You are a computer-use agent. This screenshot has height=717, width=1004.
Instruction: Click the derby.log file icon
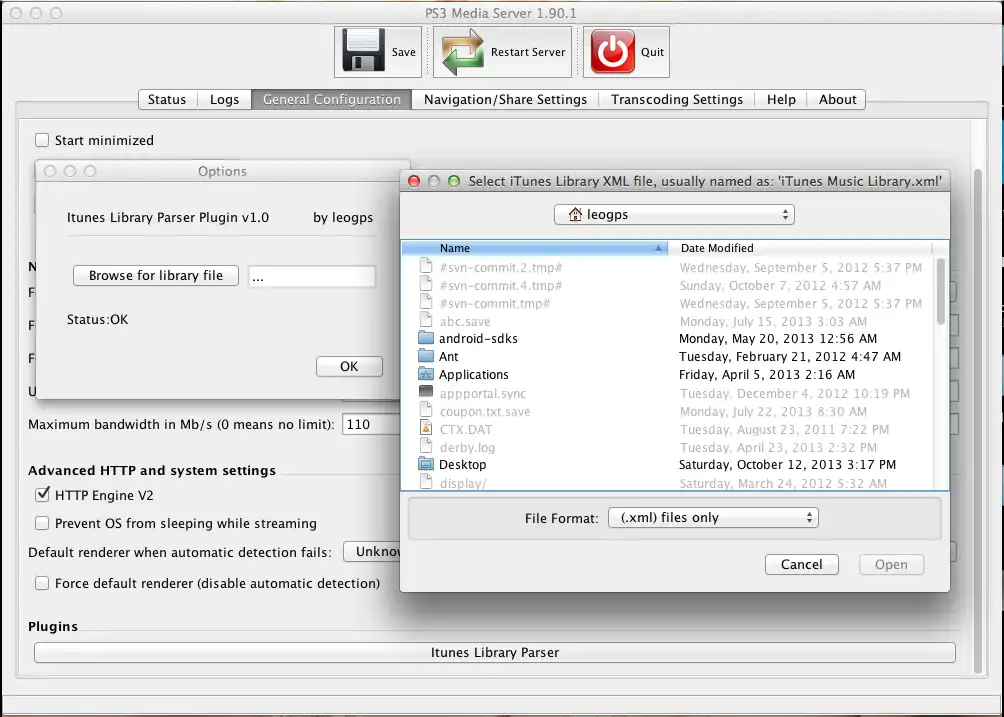(426, 446)
